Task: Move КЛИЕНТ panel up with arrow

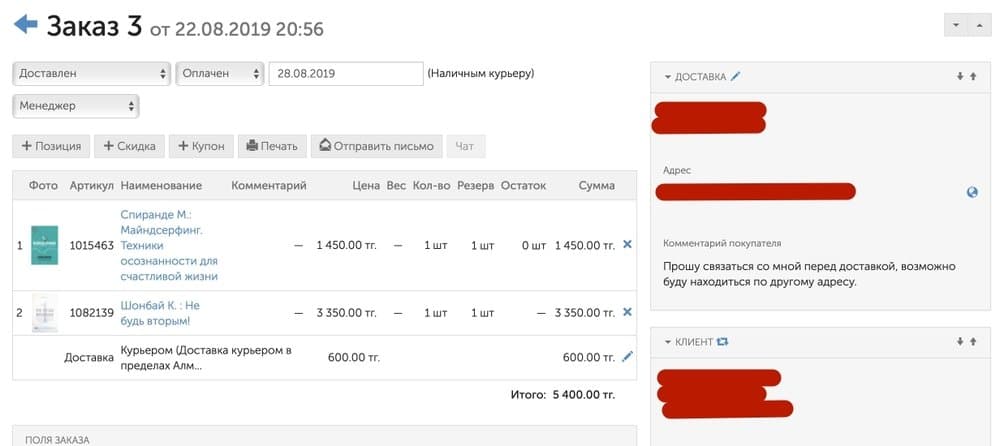Action: tap(973, 342)
